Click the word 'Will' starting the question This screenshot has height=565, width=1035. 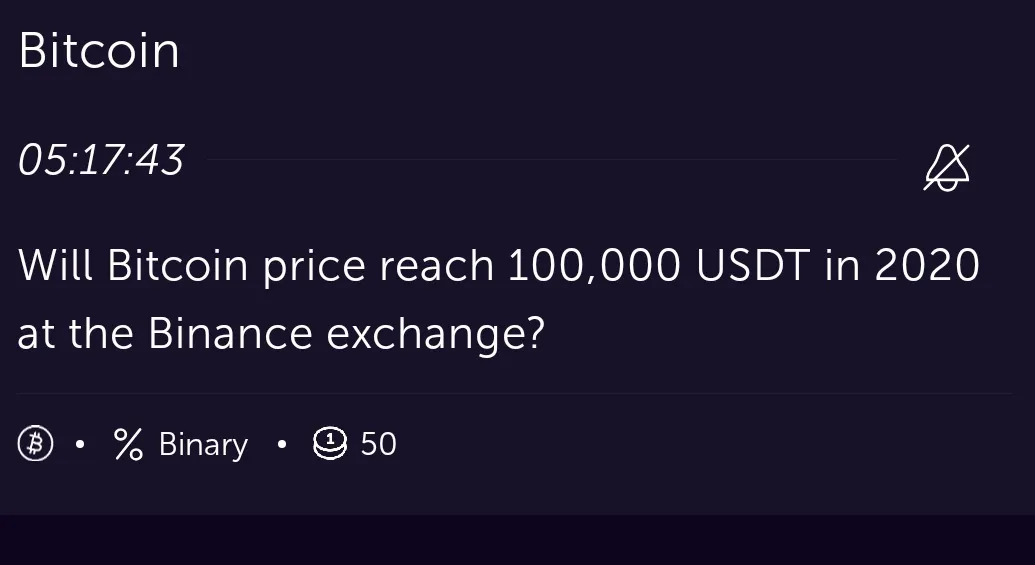coord(55,265)
